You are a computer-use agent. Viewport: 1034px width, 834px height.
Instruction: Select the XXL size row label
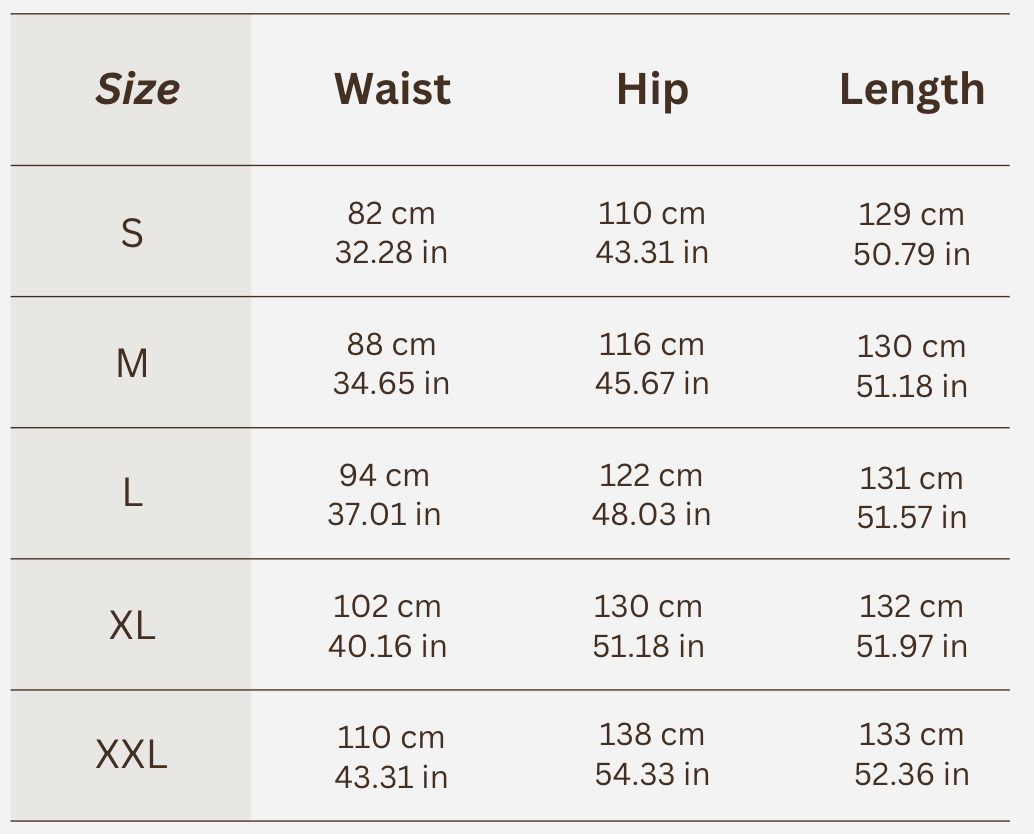click(132, 755)
